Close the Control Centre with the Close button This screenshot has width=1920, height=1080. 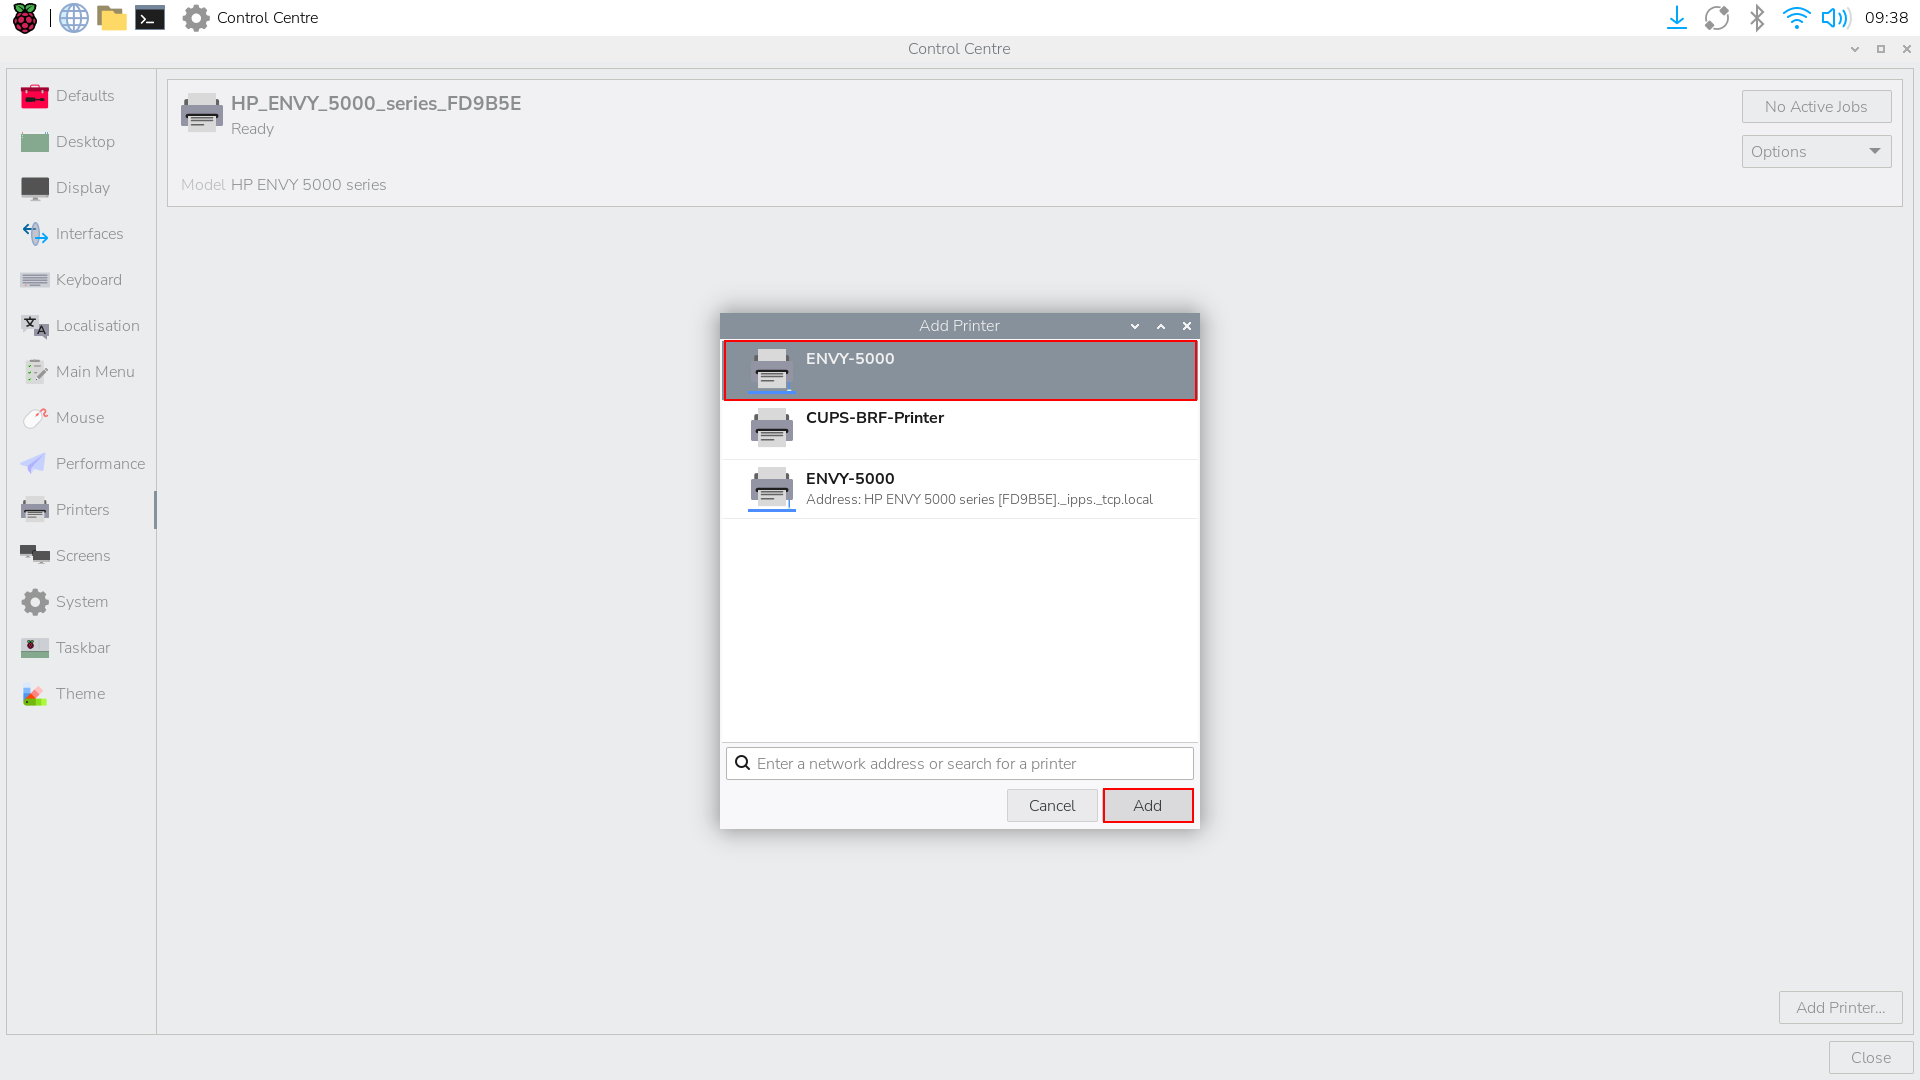pyautogui.click(x=1870, y=1058)
